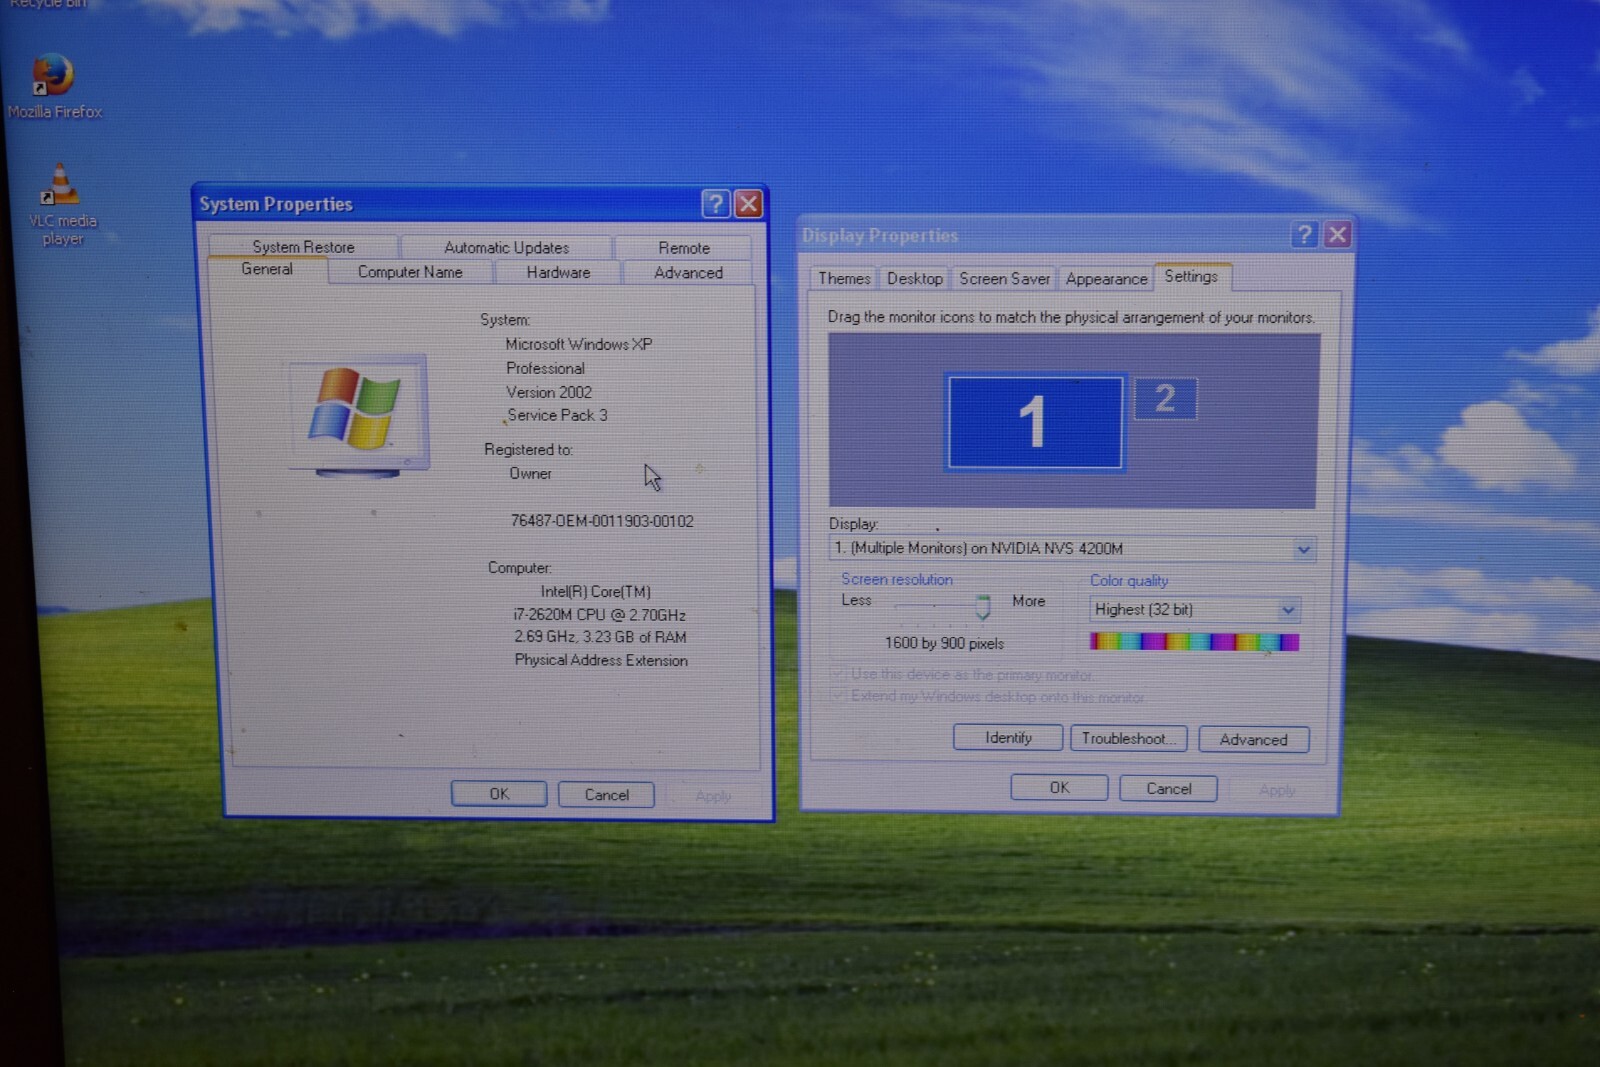Screen dimensions: 1600x1067
Task: Open the Advanced tab in System Properties
Action: click(688, 272)
